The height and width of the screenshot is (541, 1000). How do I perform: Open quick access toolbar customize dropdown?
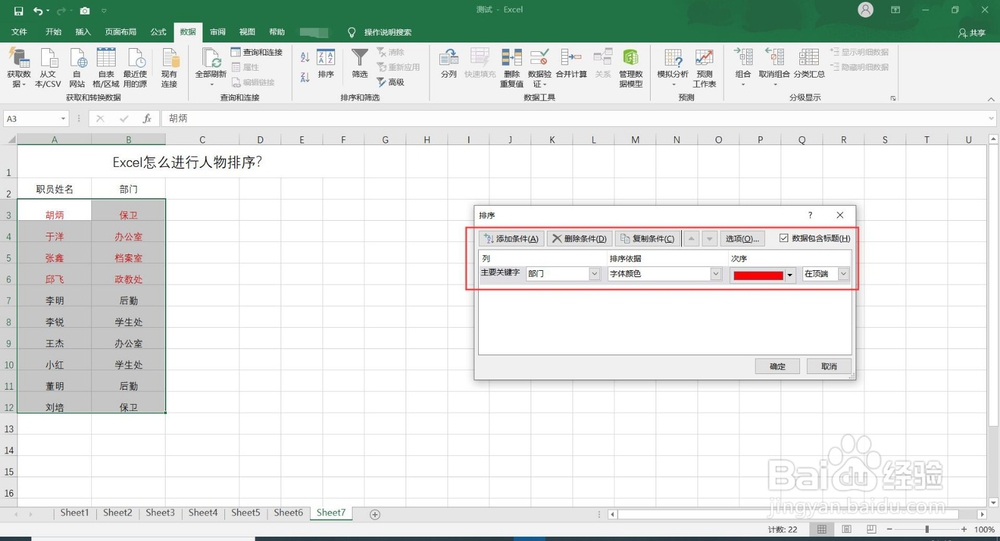(x=104, y=11)
